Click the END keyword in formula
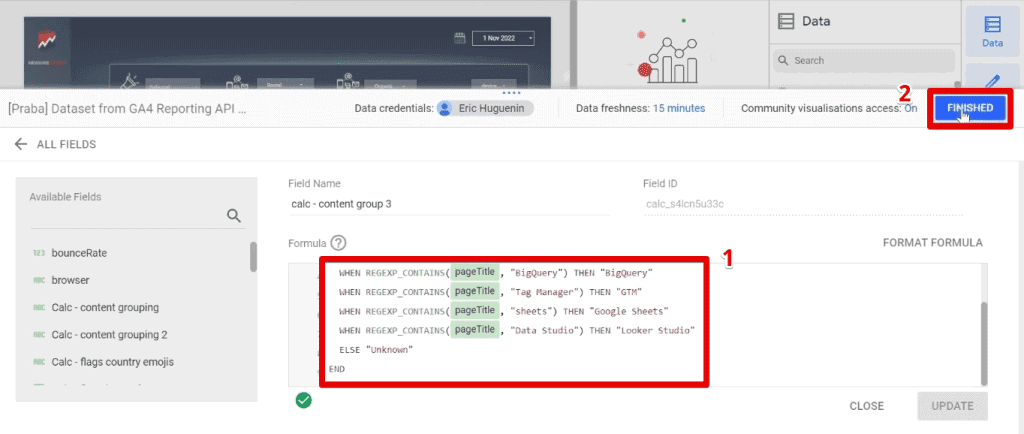Viewport: 1024px width, 434px height. click(336, 369)
